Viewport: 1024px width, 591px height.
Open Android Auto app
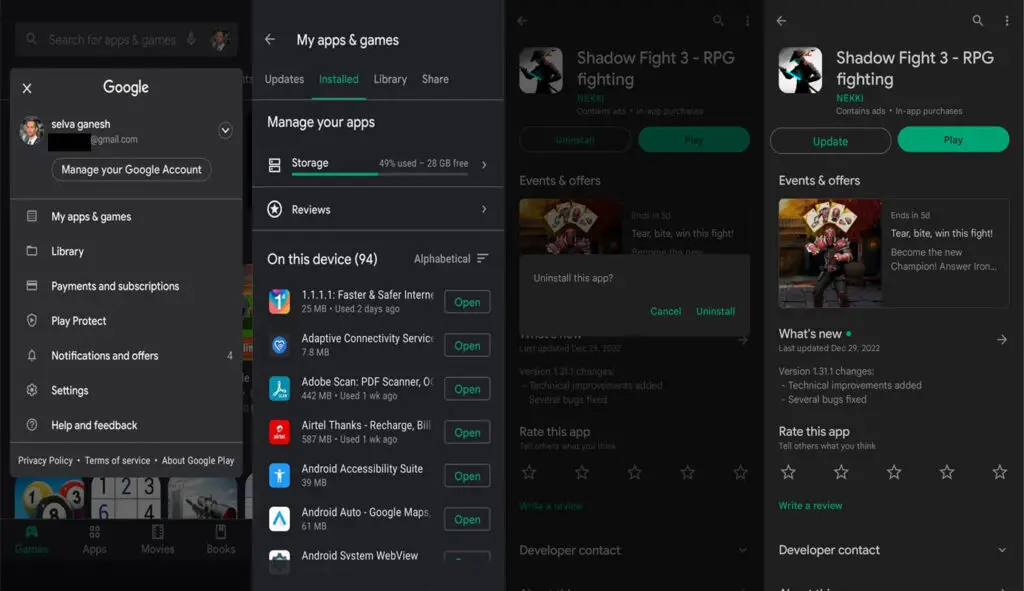click(467, 520)
